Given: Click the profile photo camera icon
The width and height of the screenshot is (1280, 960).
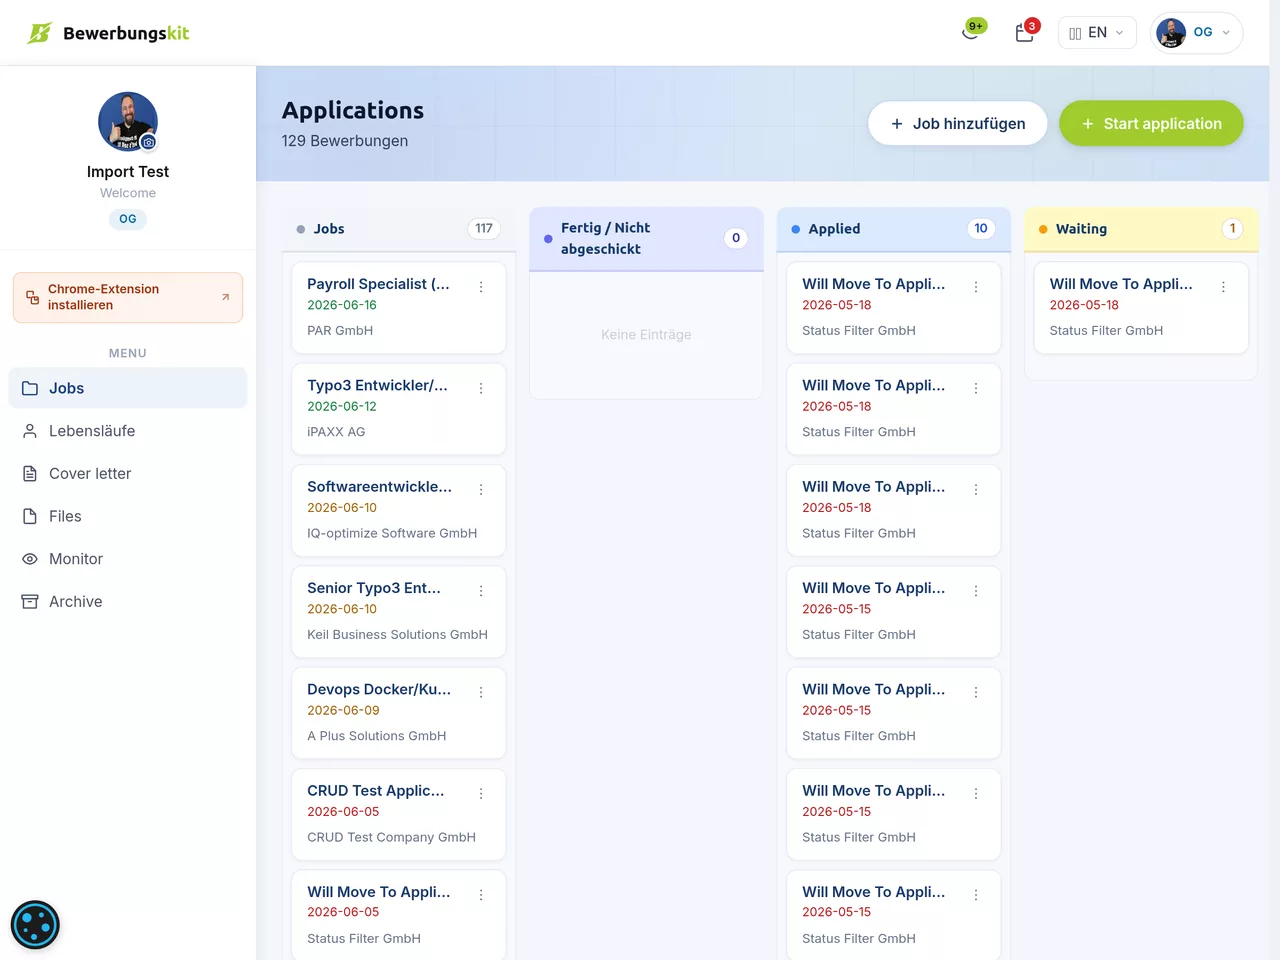Looking at the screenshot, I should [x=148, y=142].
